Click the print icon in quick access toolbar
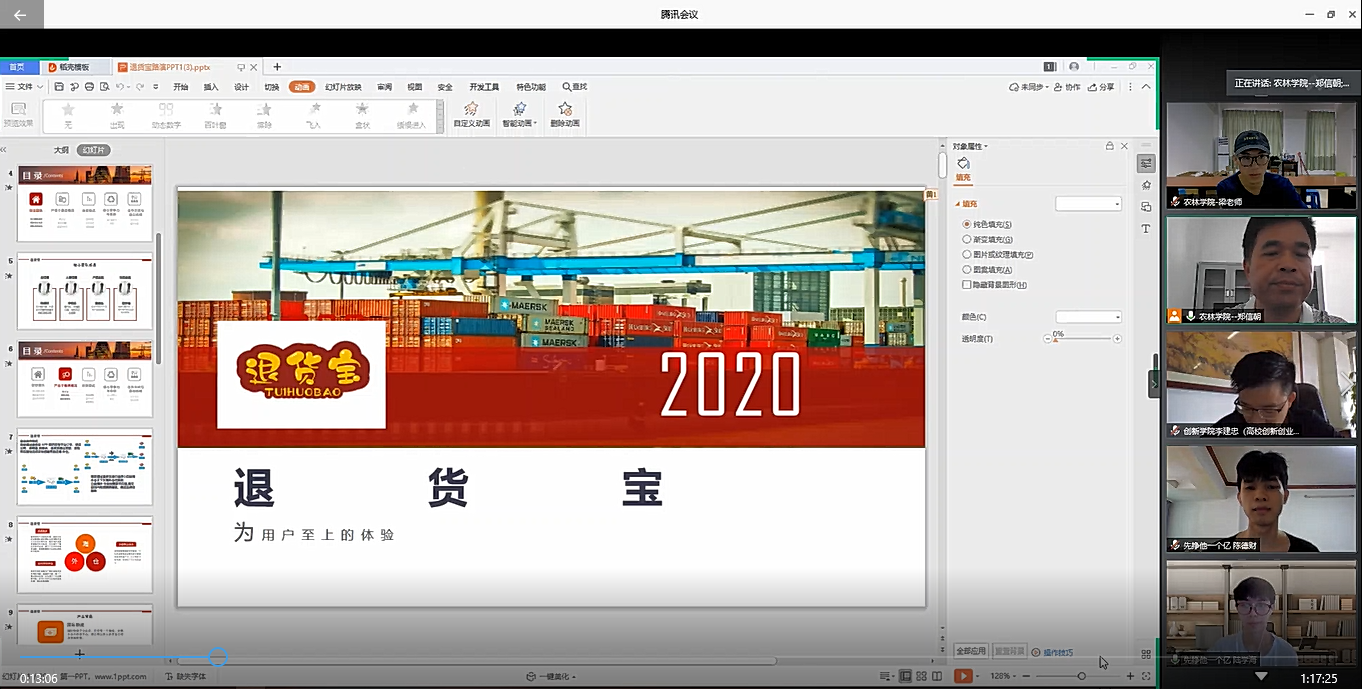 pyautogui.click(x=89, y=87)
